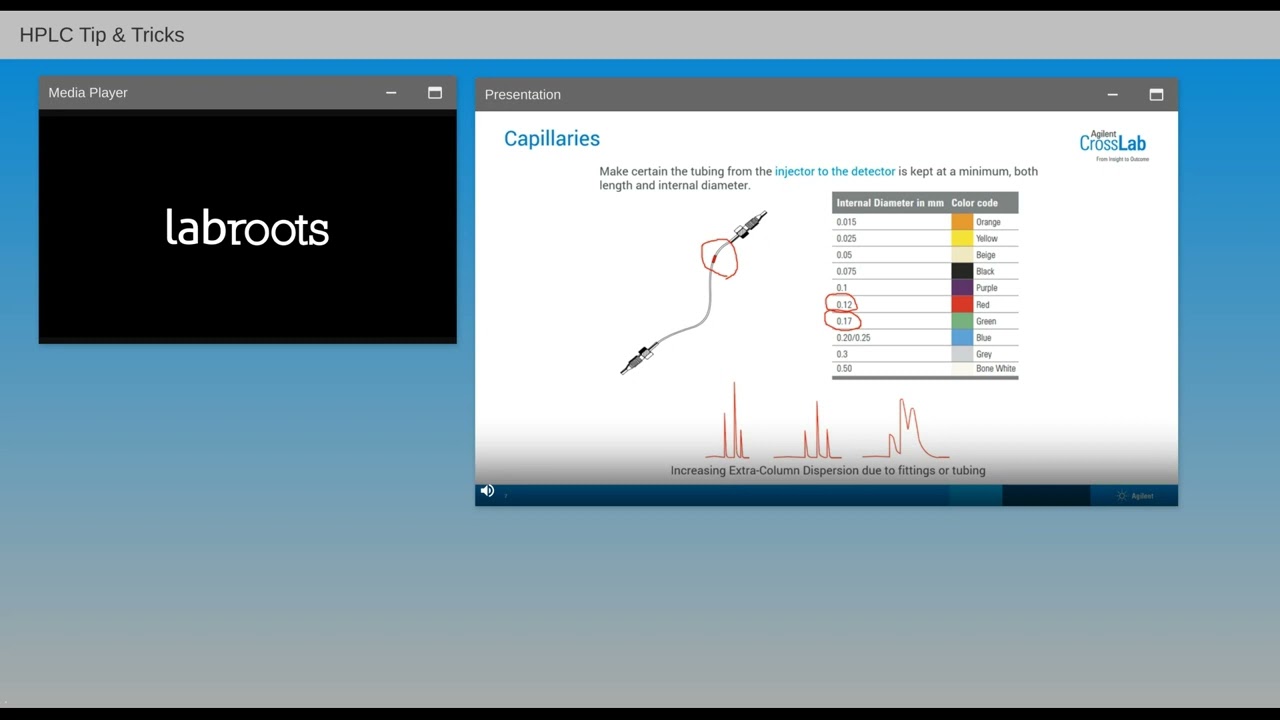Click the 'Capillaries' slide heading
The width and height of the screenshot is (1280, 720).
click(552, 139)
